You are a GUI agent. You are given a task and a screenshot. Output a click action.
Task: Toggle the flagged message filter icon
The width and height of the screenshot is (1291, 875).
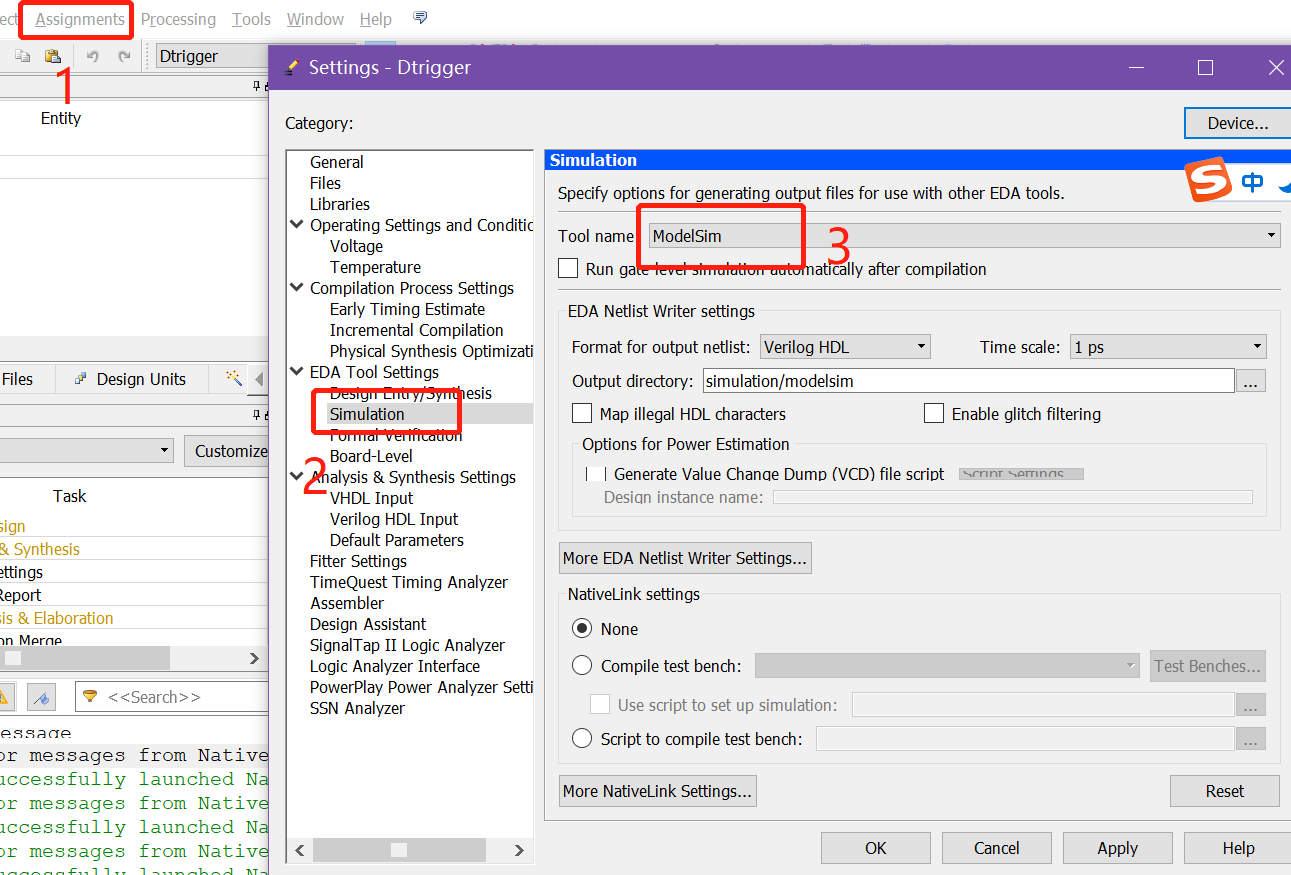41,697
